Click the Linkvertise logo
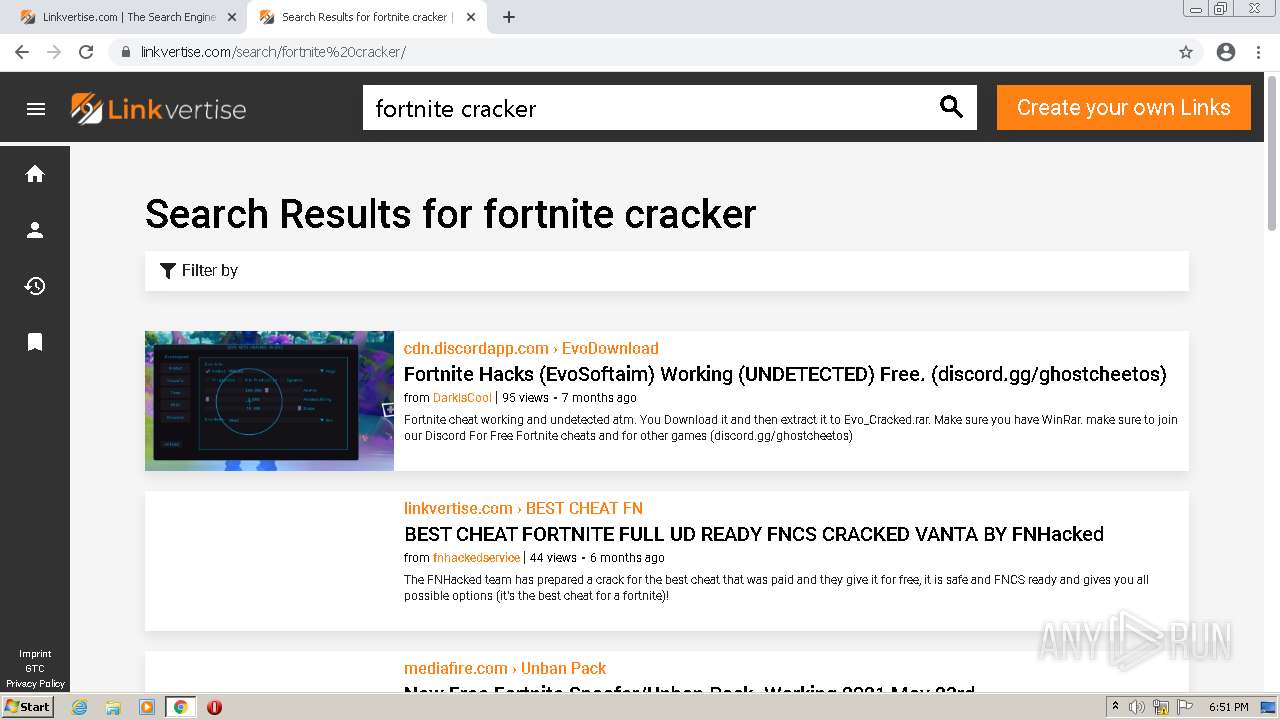This screenshot has width=1280, height=720. coord(159,109)
